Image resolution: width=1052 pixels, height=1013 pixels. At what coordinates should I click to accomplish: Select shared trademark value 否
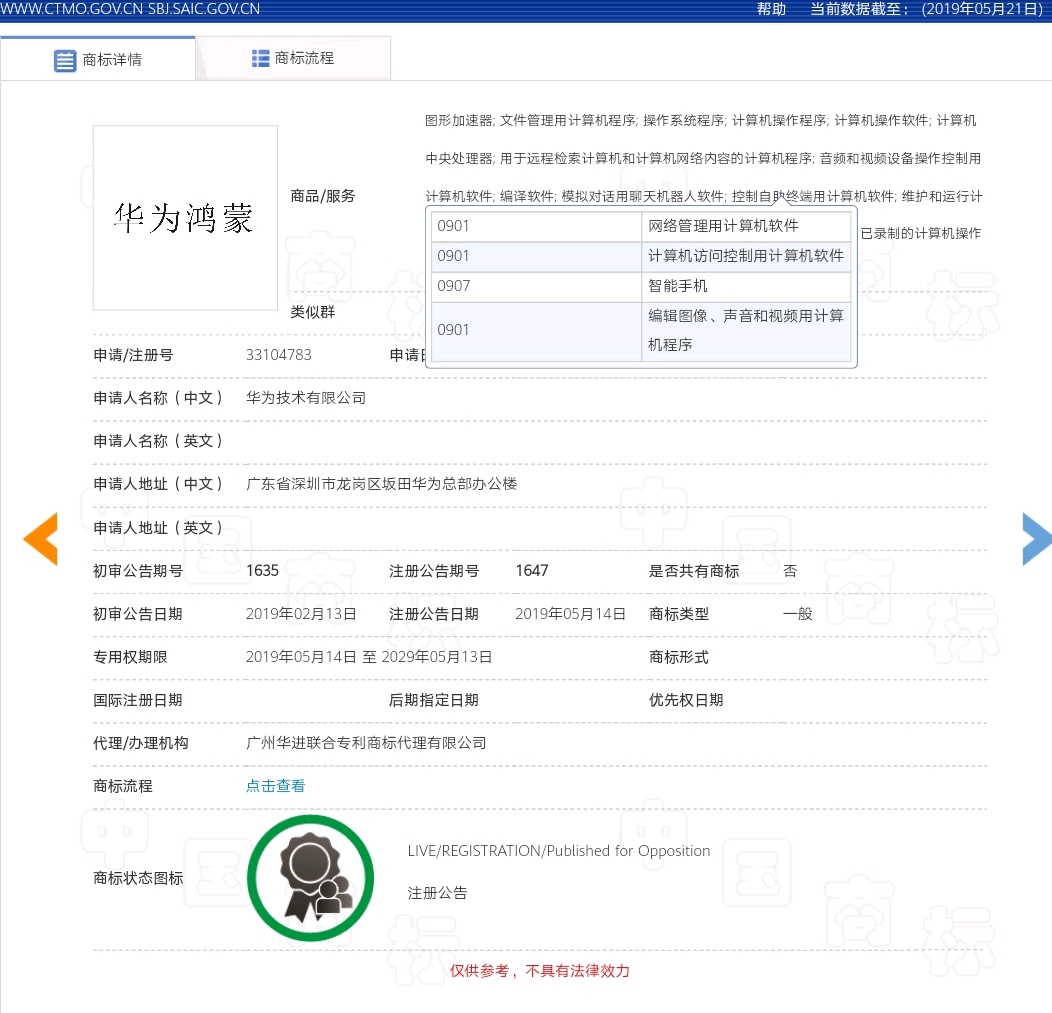tap(790, 571)
